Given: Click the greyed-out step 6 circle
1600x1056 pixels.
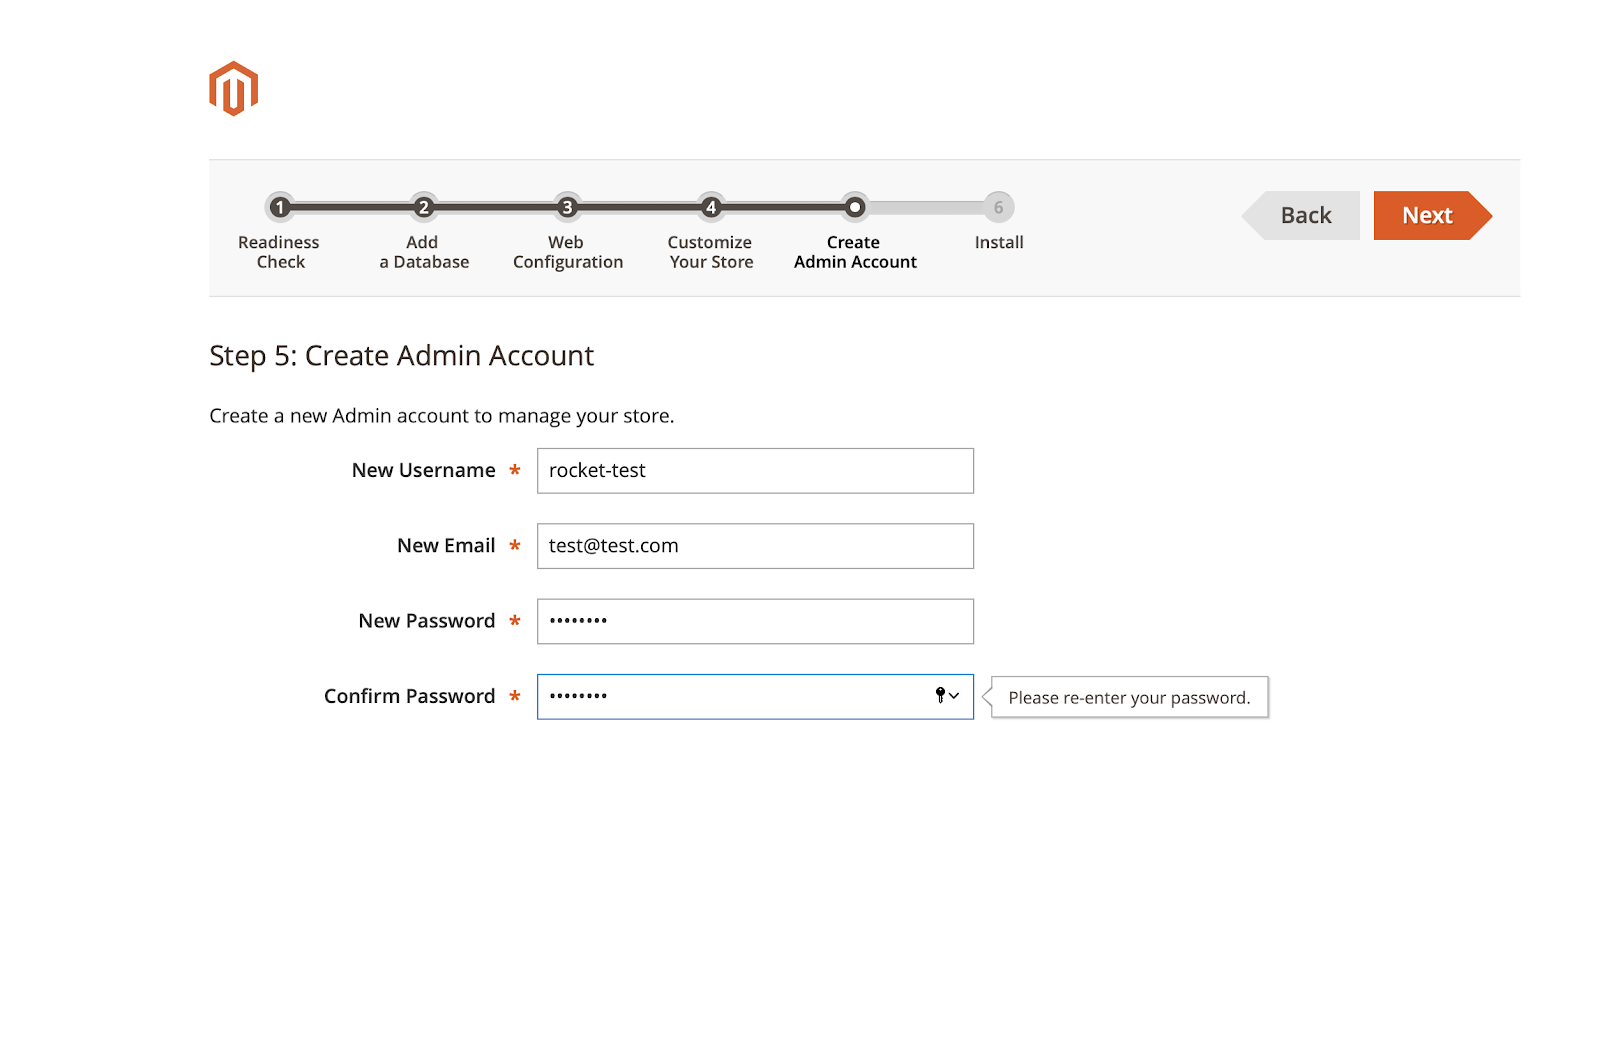Looking at the screenshot, I should point(998,207).
